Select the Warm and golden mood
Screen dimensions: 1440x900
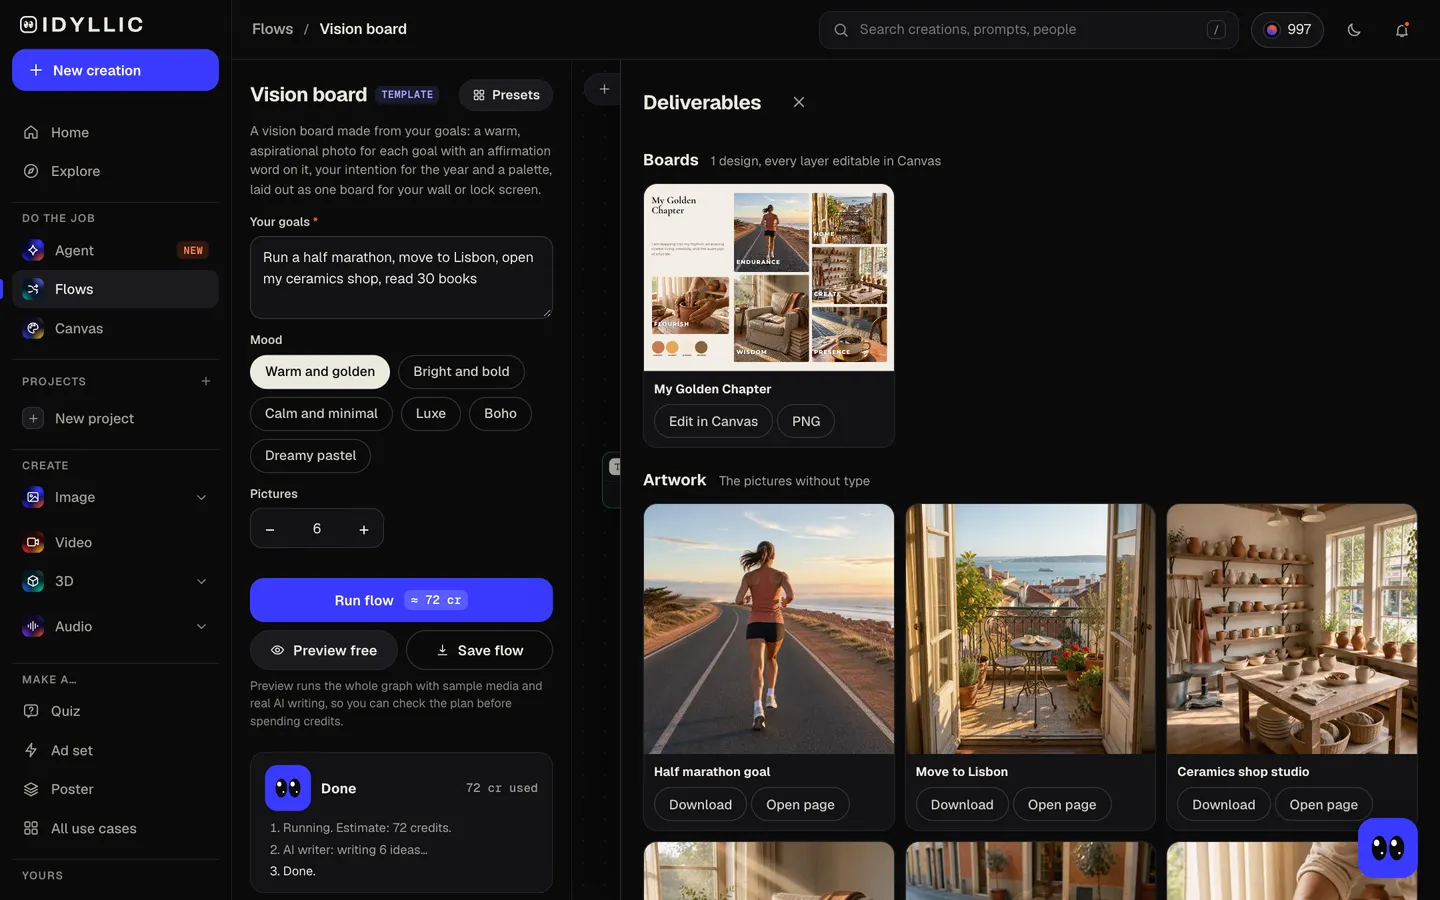(x=320, y=371)
